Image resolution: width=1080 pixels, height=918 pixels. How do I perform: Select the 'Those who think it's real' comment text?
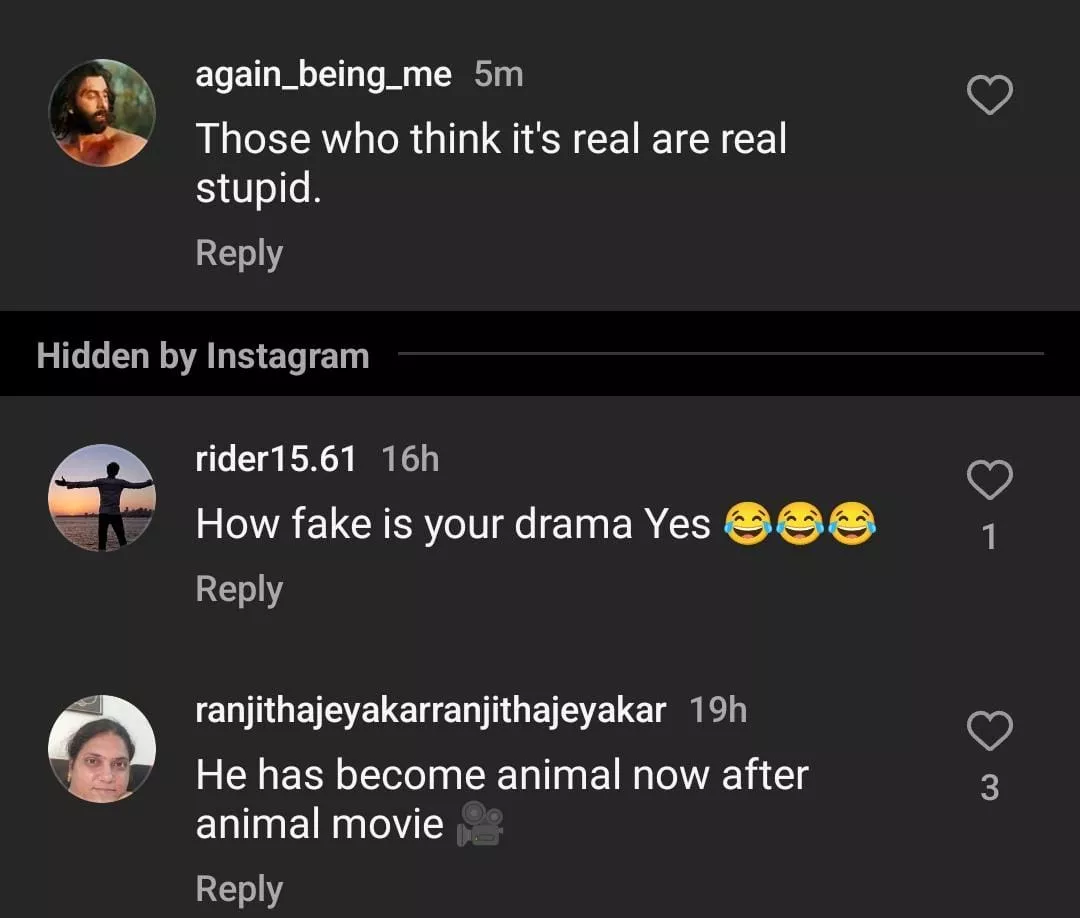coord(490,163)
